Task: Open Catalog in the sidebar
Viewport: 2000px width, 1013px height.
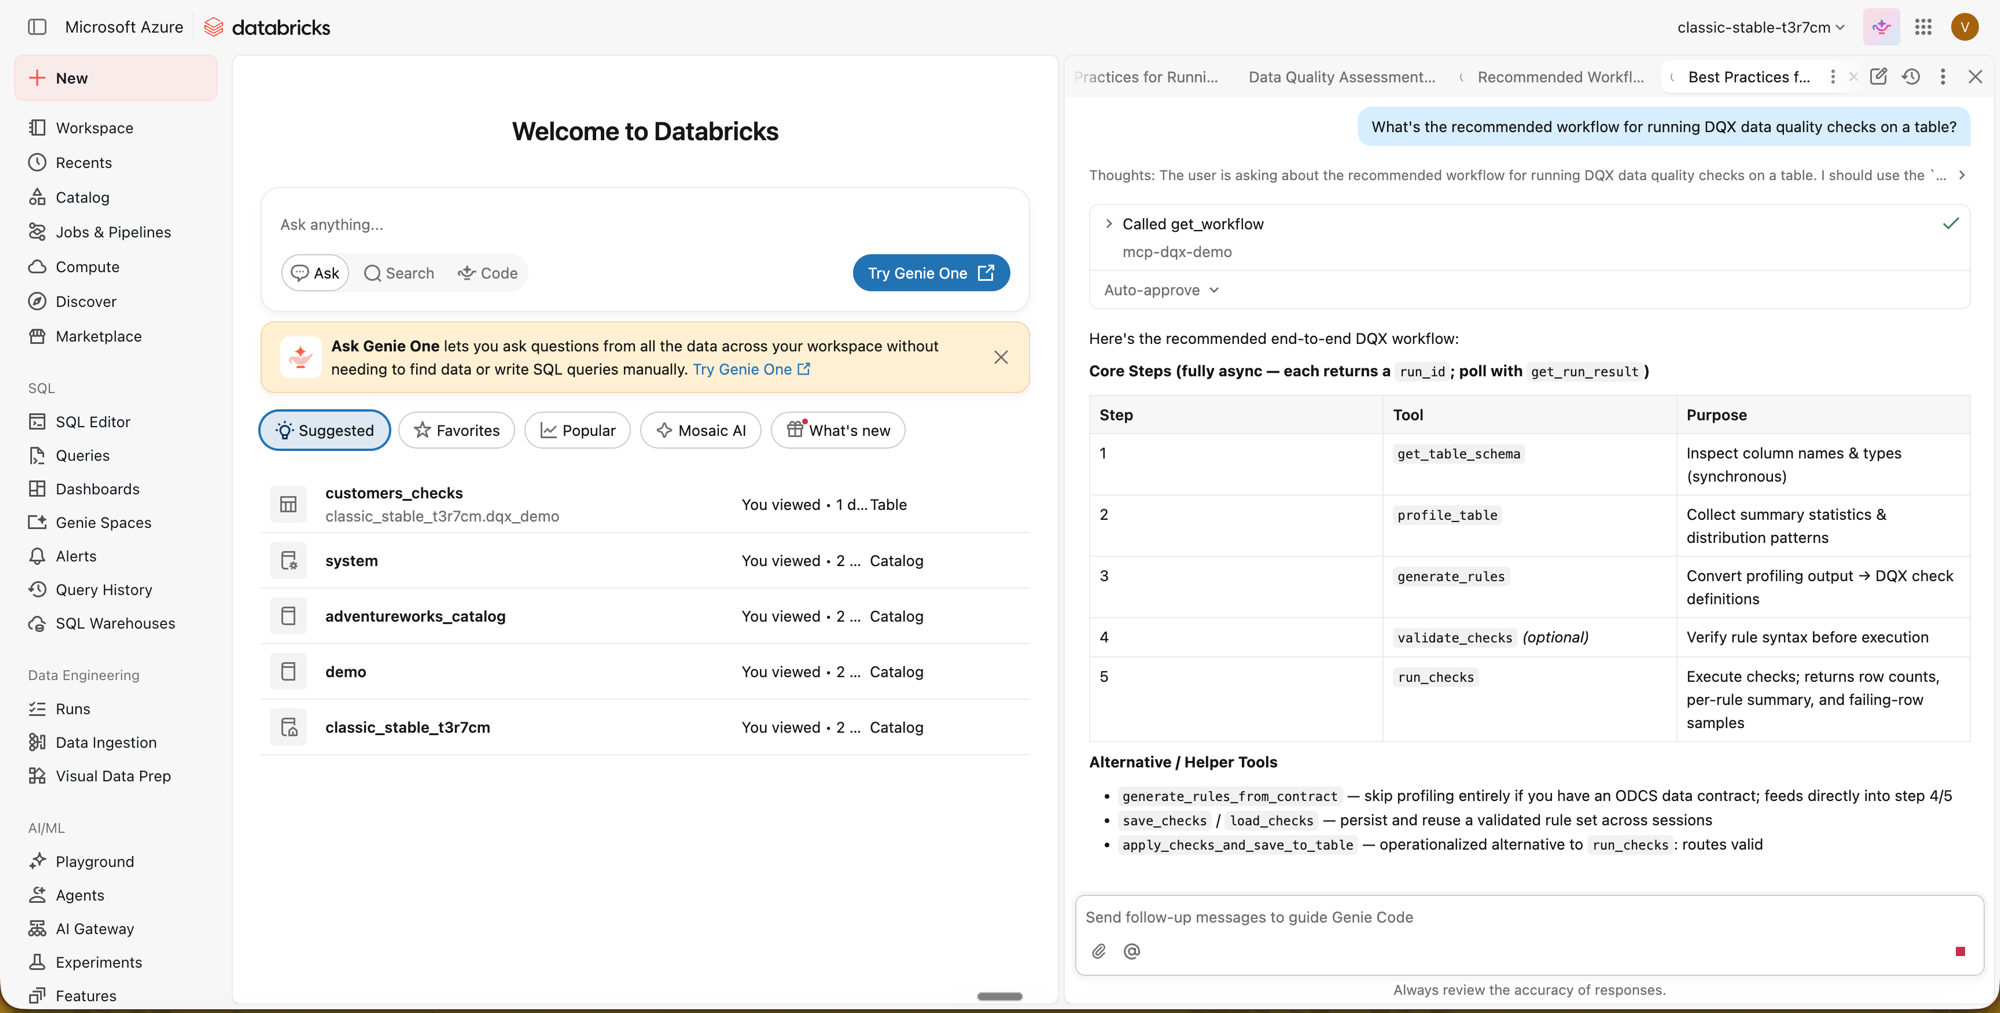Action: pyautogui.click(x=82, y=197)
